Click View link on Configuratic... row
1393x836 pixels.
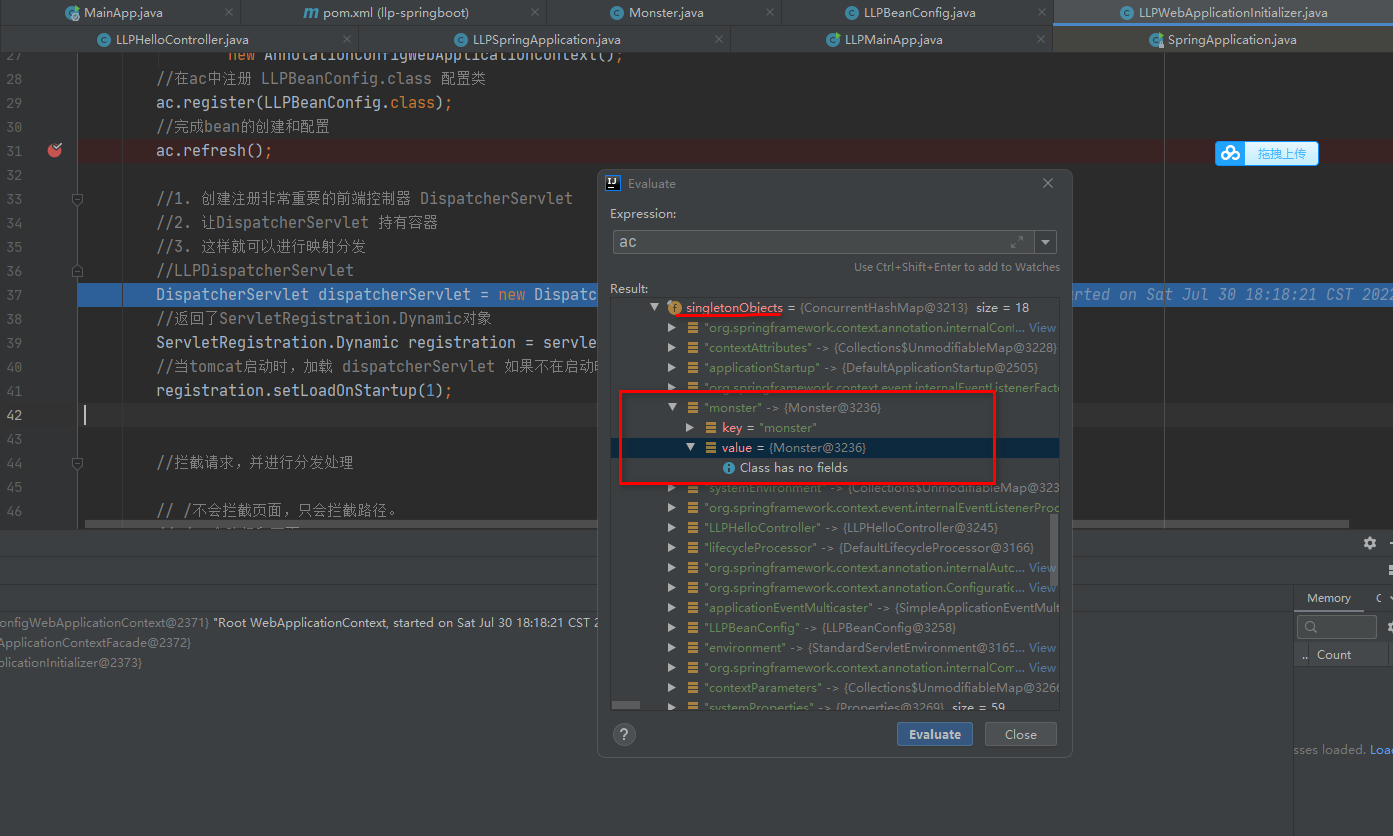[1043, 587]
